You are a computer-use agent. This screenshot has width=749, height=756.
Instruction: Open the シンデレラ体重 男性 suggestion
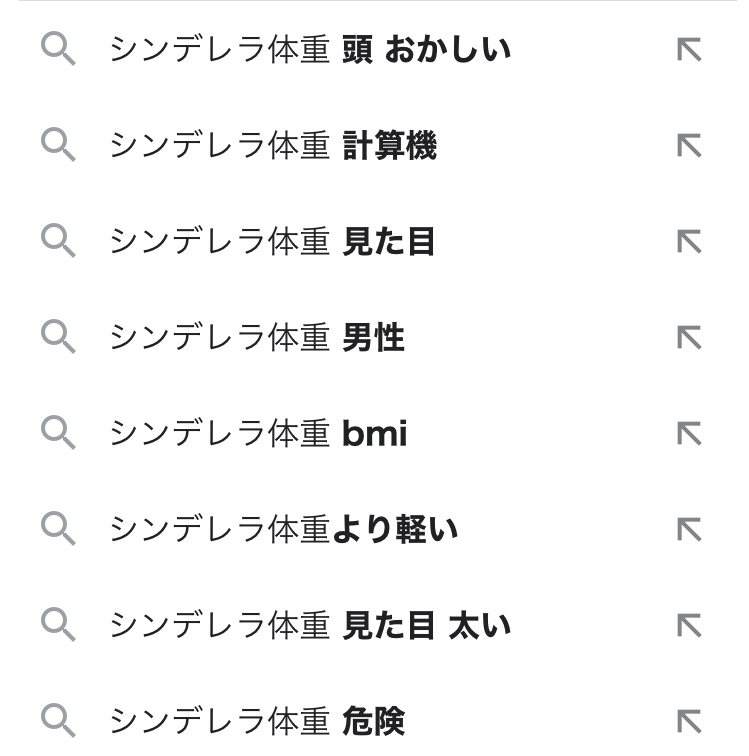click(x=257, y=338)
